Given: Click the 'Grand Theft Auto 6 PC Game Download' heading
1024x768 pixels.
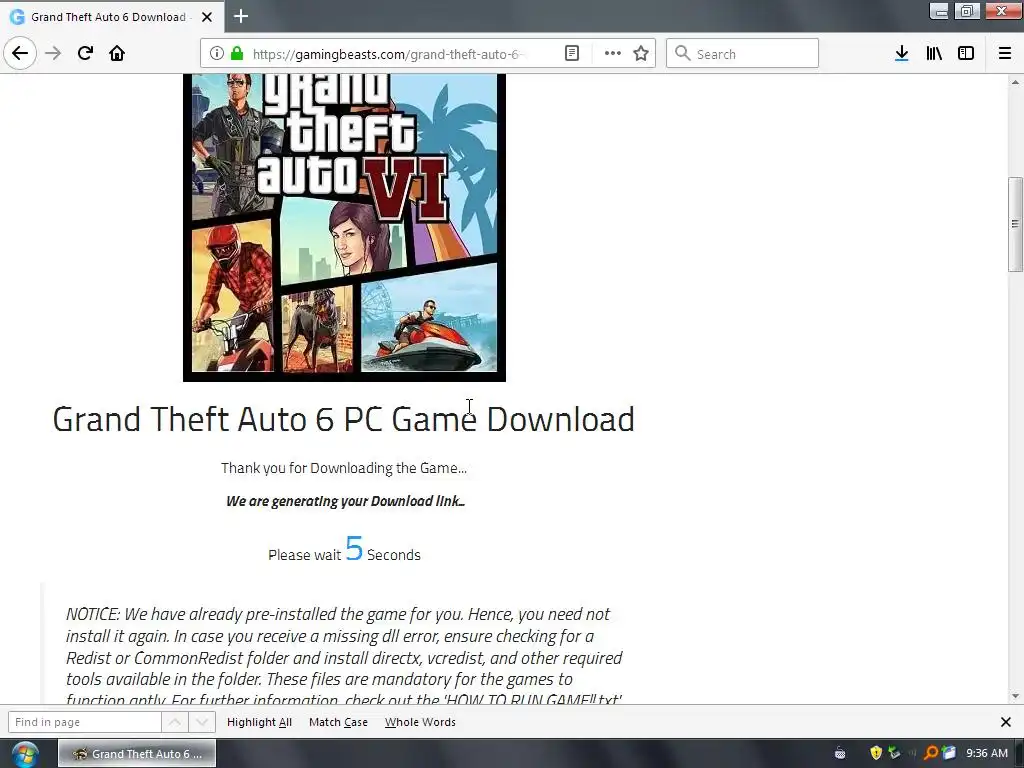Looking at the screenshot, I should click(344, 419).
